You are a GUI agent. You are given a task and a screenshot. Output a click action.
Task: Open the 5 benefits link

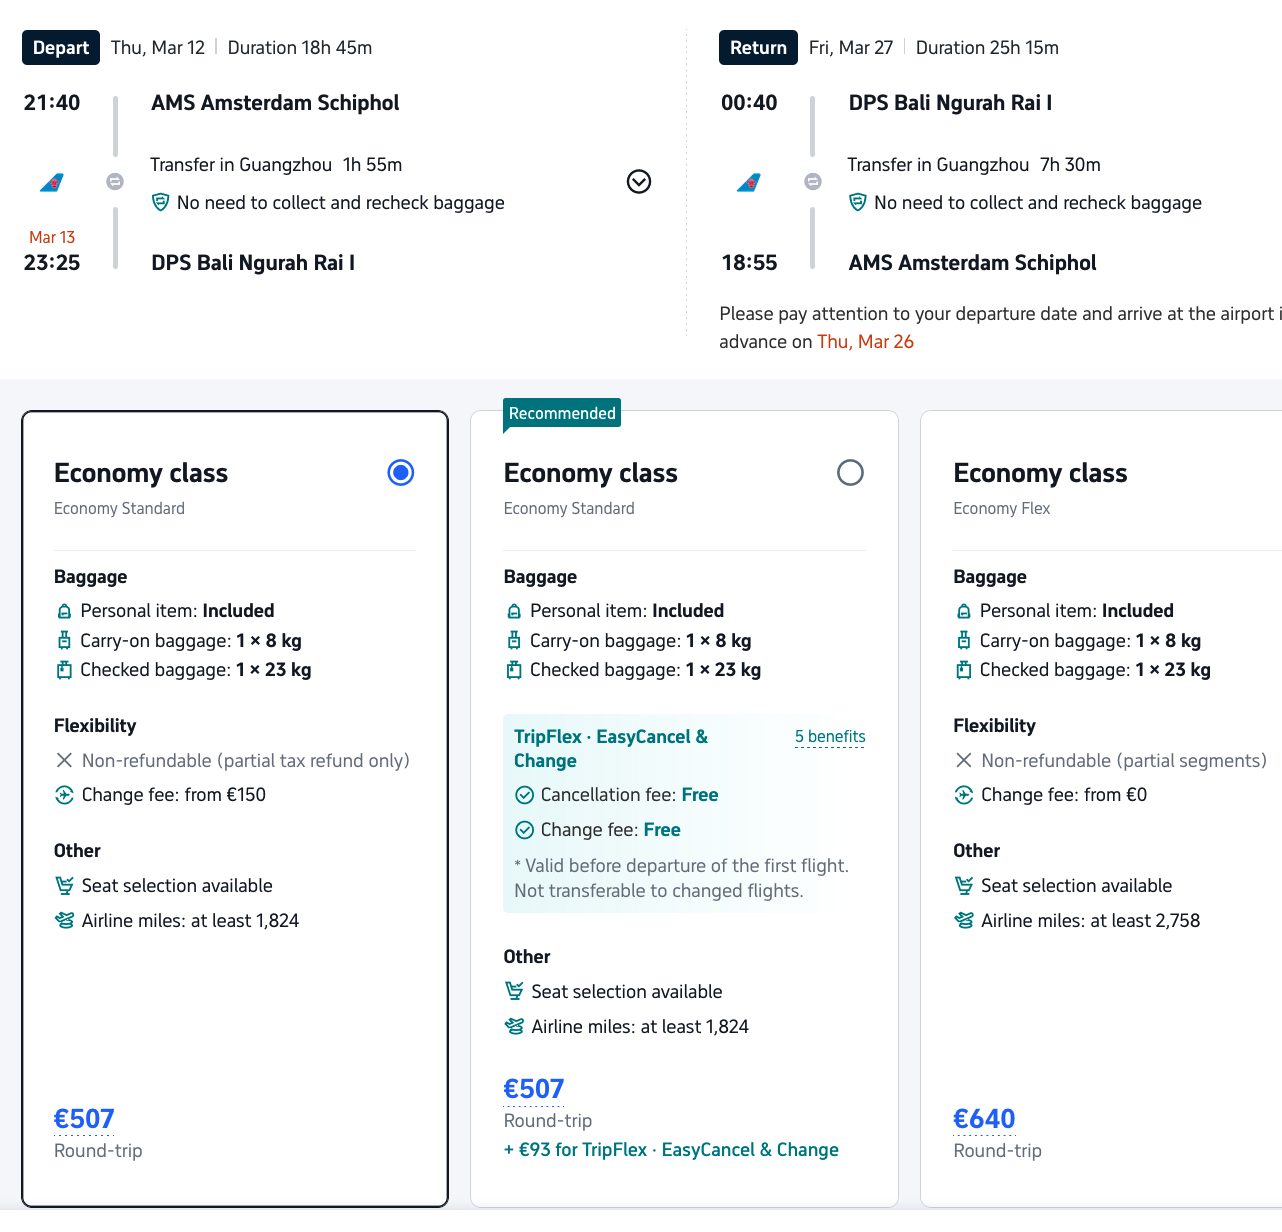830,737
